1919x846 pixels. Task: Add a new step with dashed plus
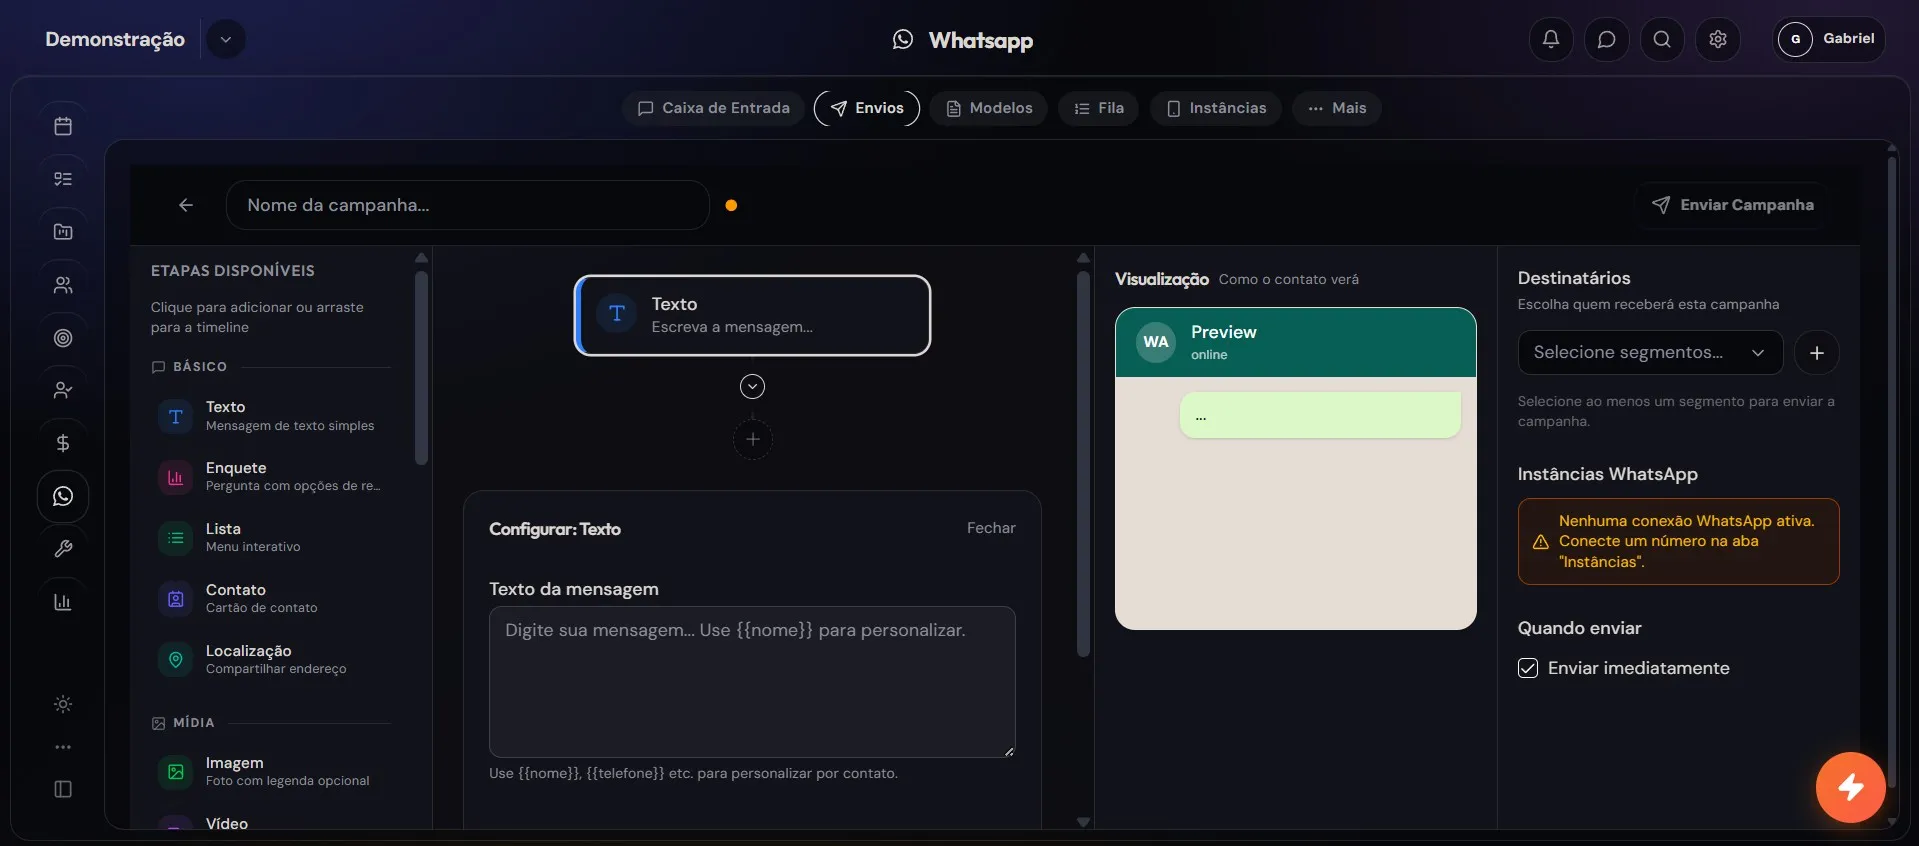click(x=752, y=440)
